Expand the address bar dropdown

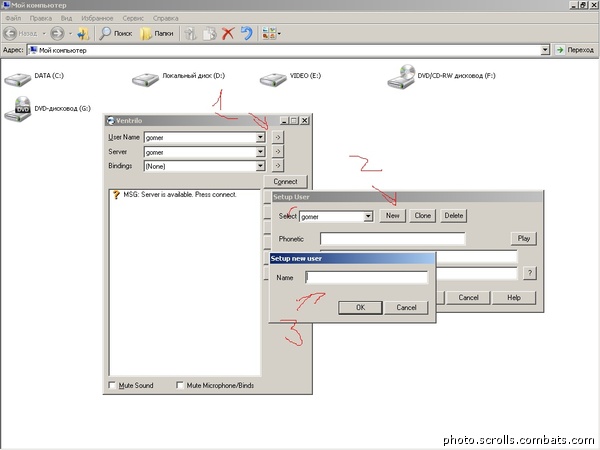coord(545,50)
